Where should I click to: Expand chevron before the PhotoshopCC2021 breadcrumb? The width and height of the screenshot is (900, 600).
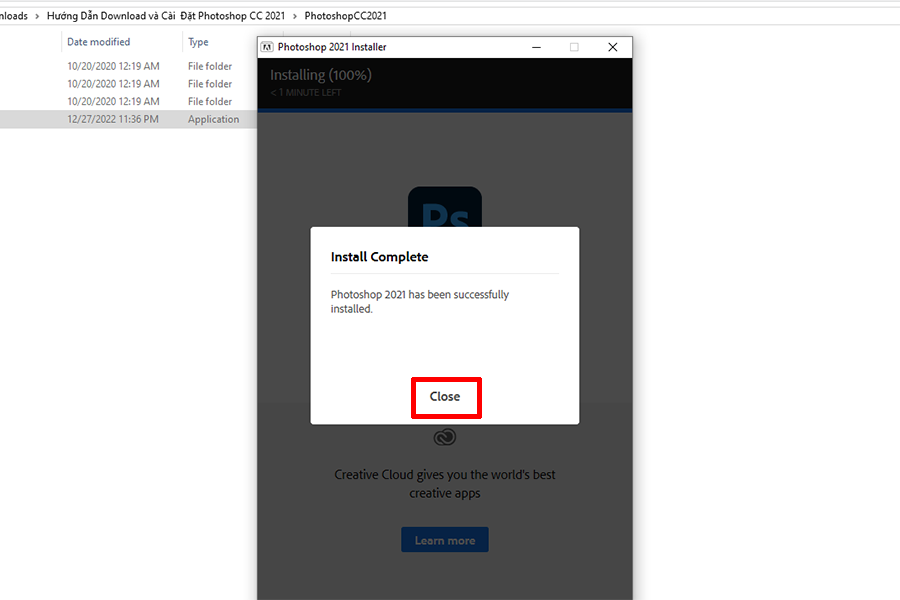point(295,16)
